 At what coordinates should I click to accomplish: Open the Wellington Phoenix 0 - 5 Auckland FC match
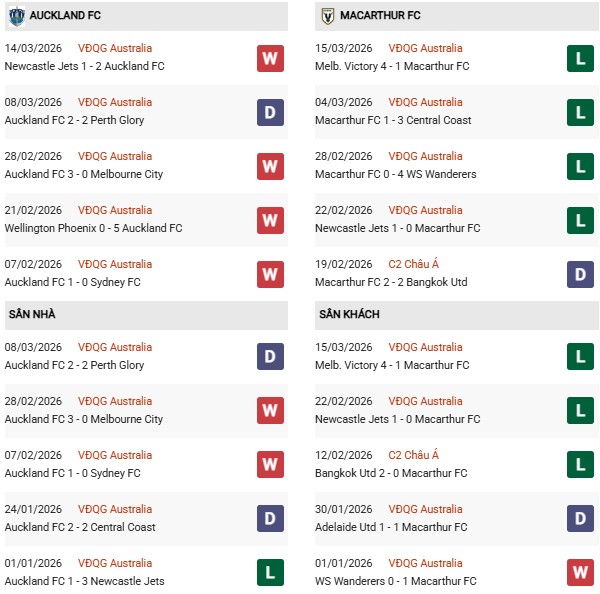tap(94, 228)
